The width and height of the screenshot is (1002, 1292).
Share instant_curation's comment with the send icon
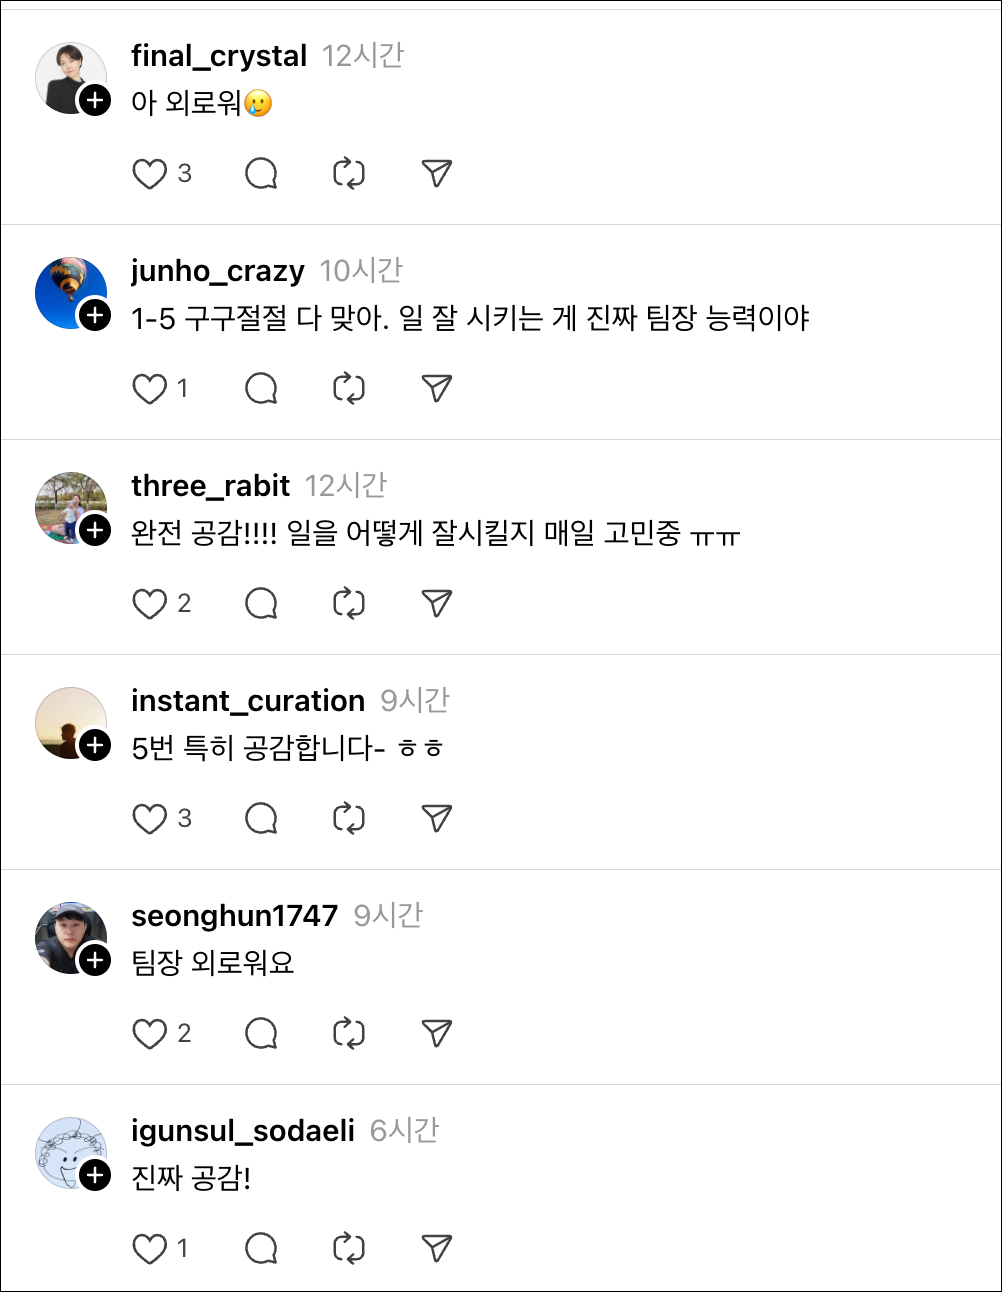coord(434,818)
